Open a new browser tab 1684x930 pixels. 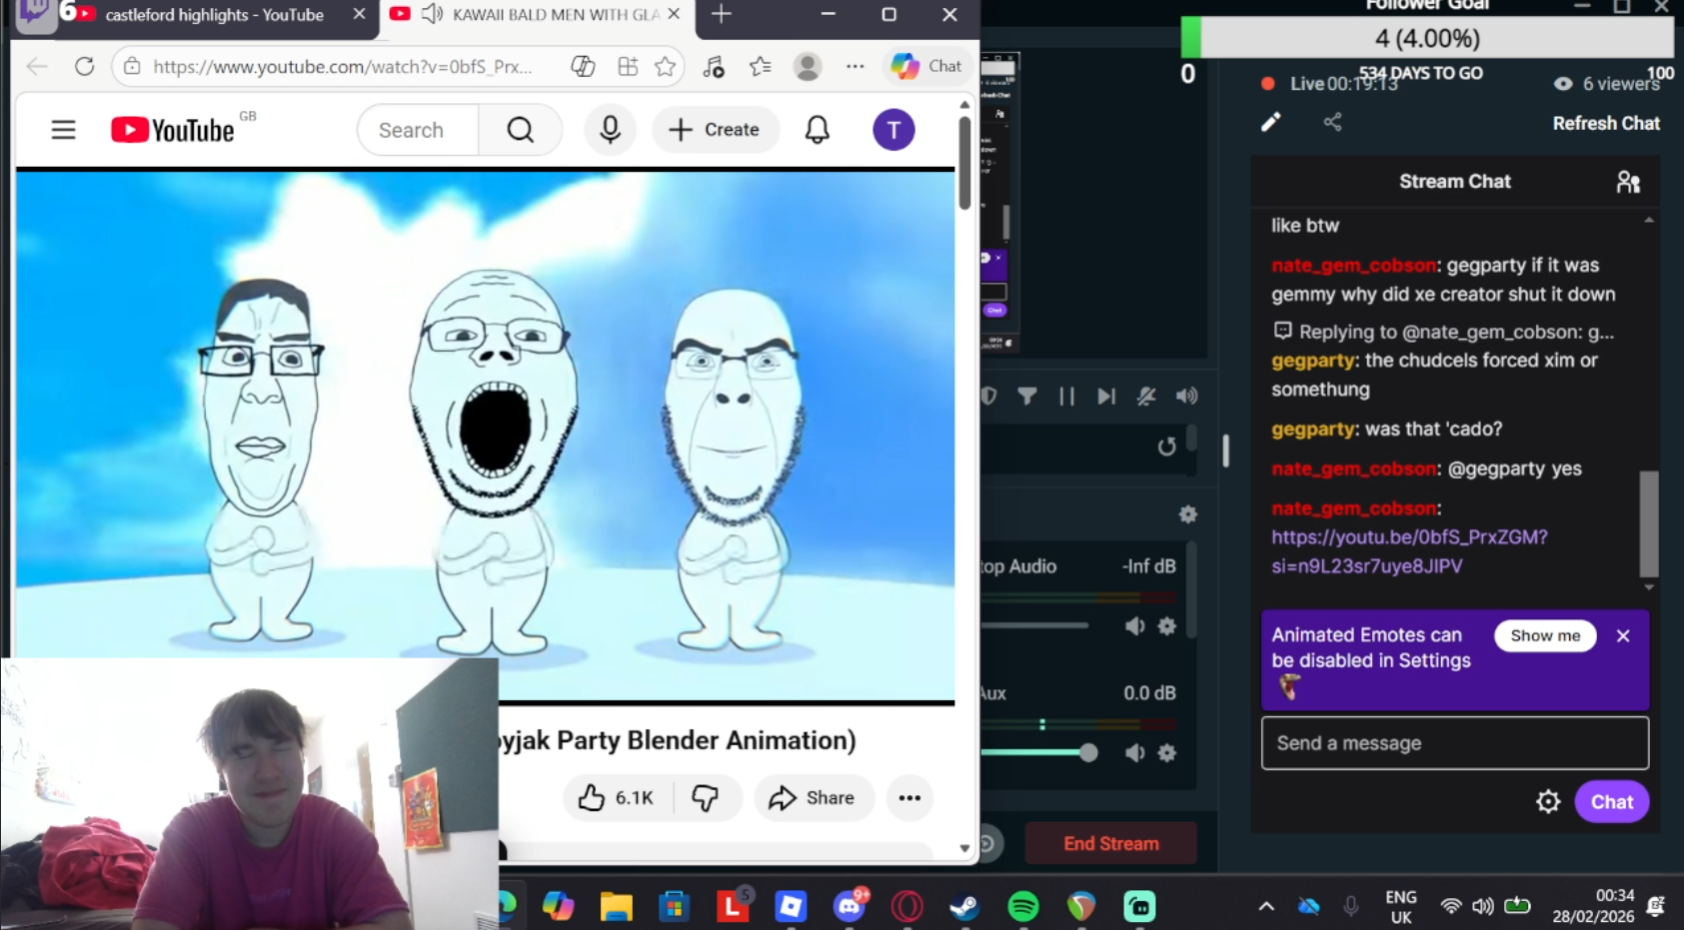pyautogui.click(x=721, y=15)
